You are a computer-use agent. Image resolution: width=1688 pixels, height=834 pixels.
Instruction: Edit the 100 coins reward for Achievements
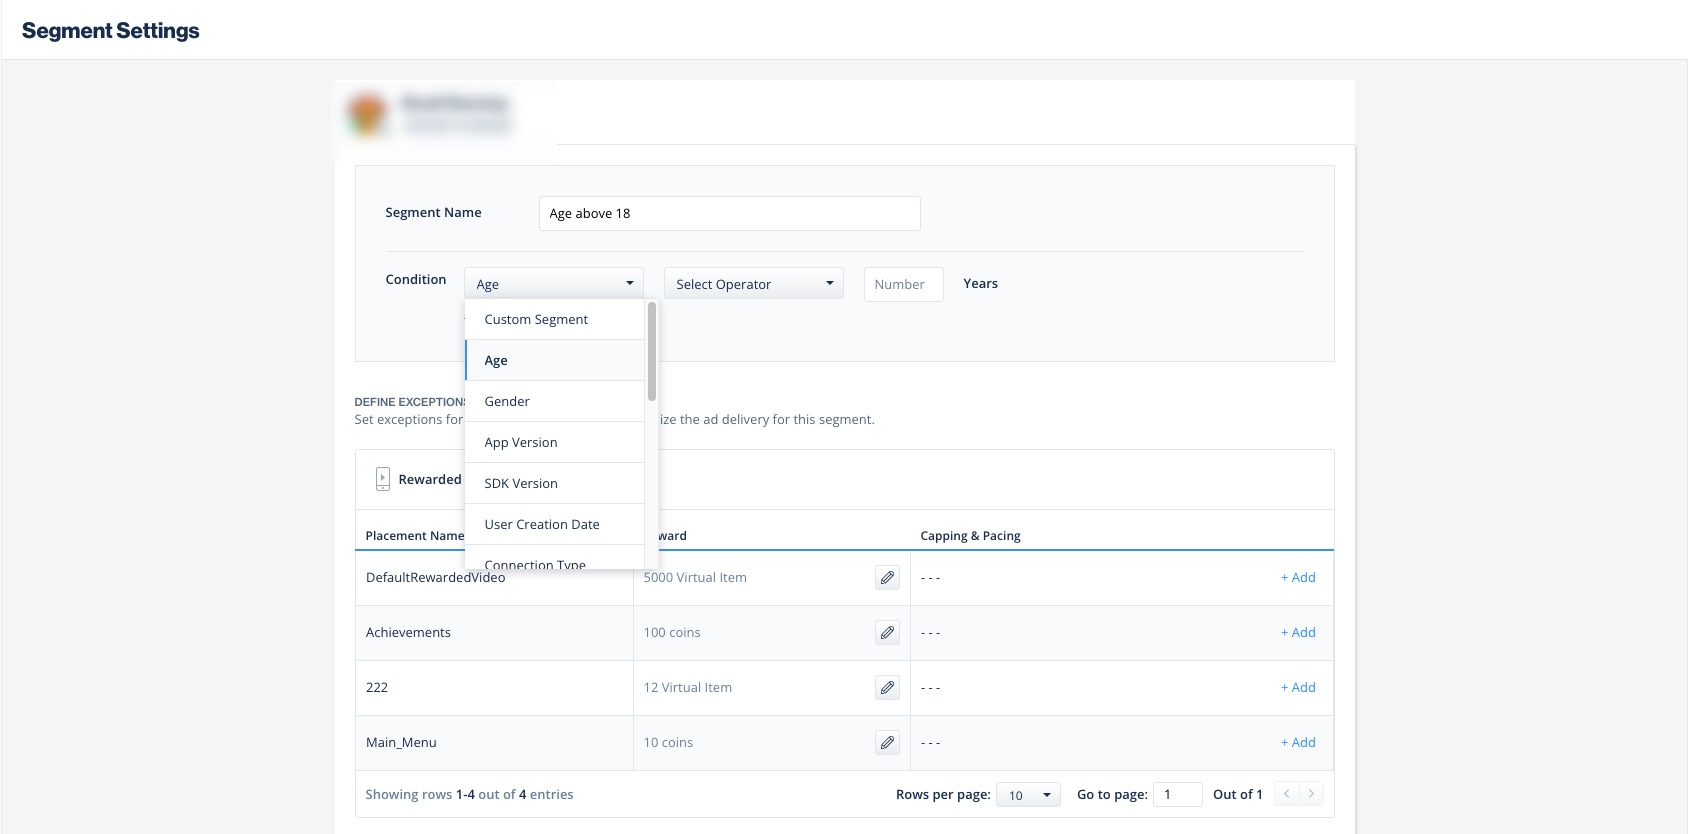(x=887, y=633)
